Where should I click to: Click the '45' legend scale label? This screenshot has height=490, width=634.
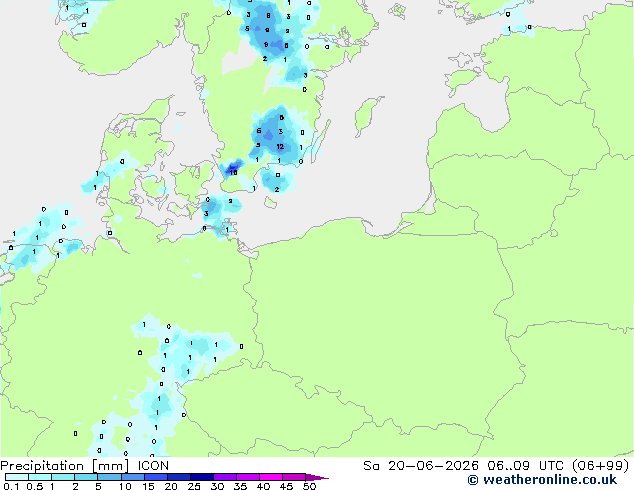[x=286, y=486]
